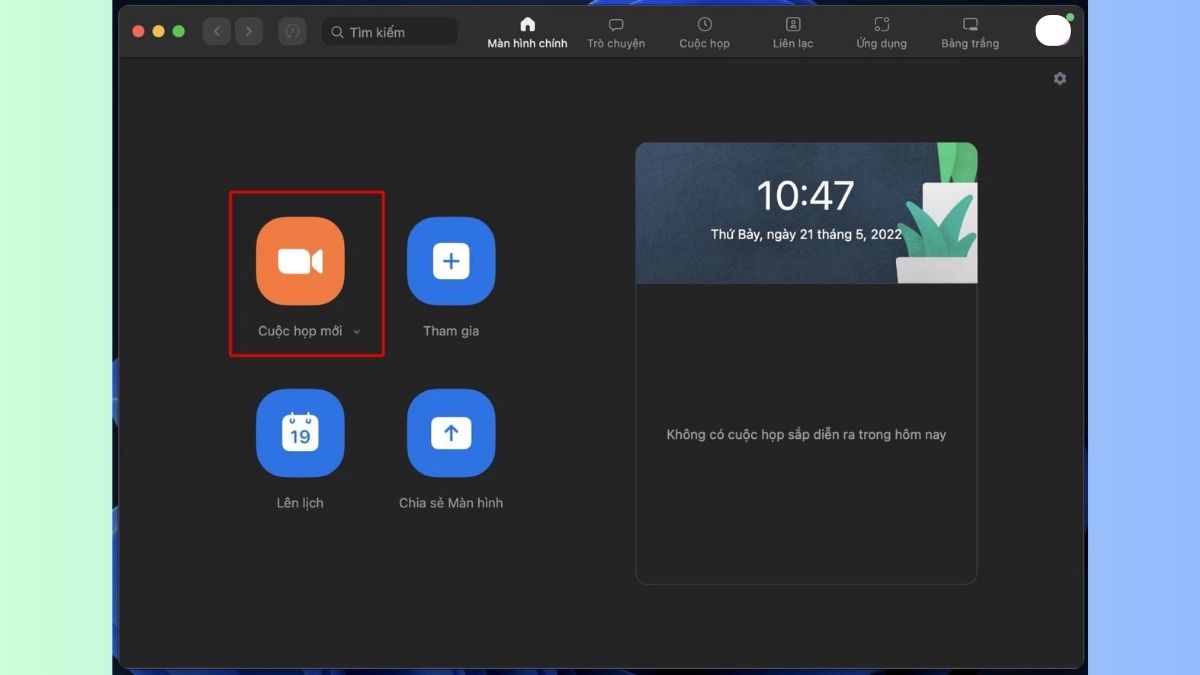Open the Ứng dụng tab
Image resolution: width=1200 pixels, height=675 pixels.
[x=881, y=32]
